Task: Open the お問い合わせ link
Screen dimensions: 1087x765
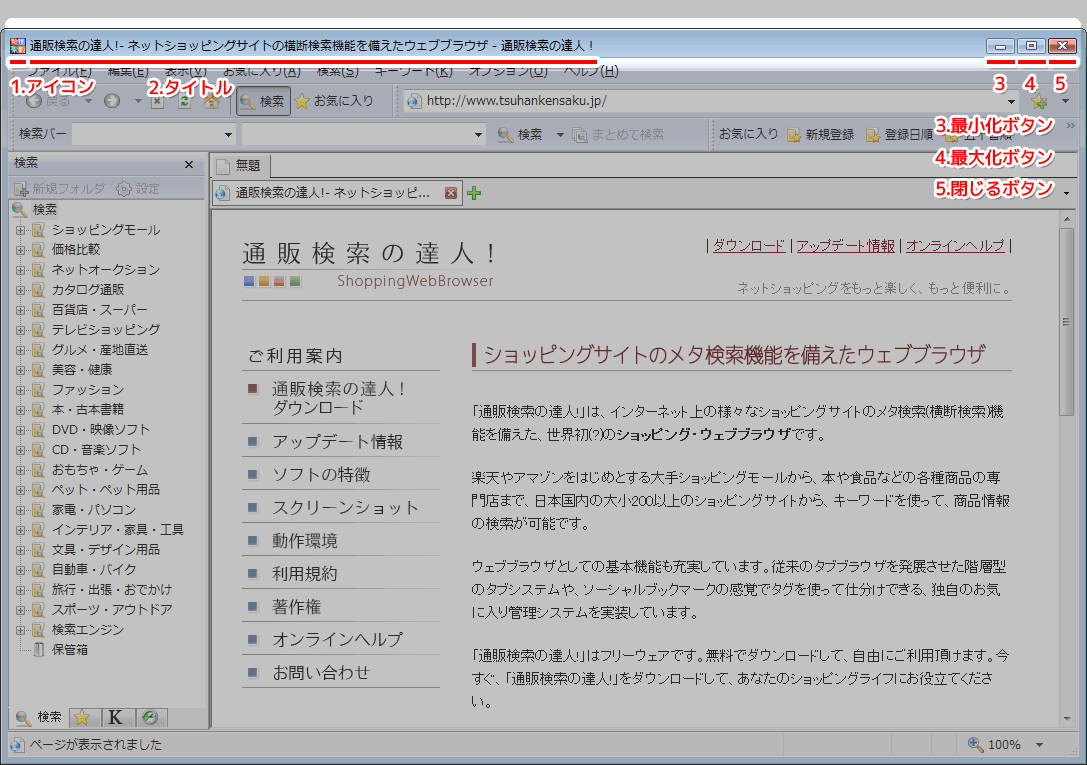Action: click(321, 672)
